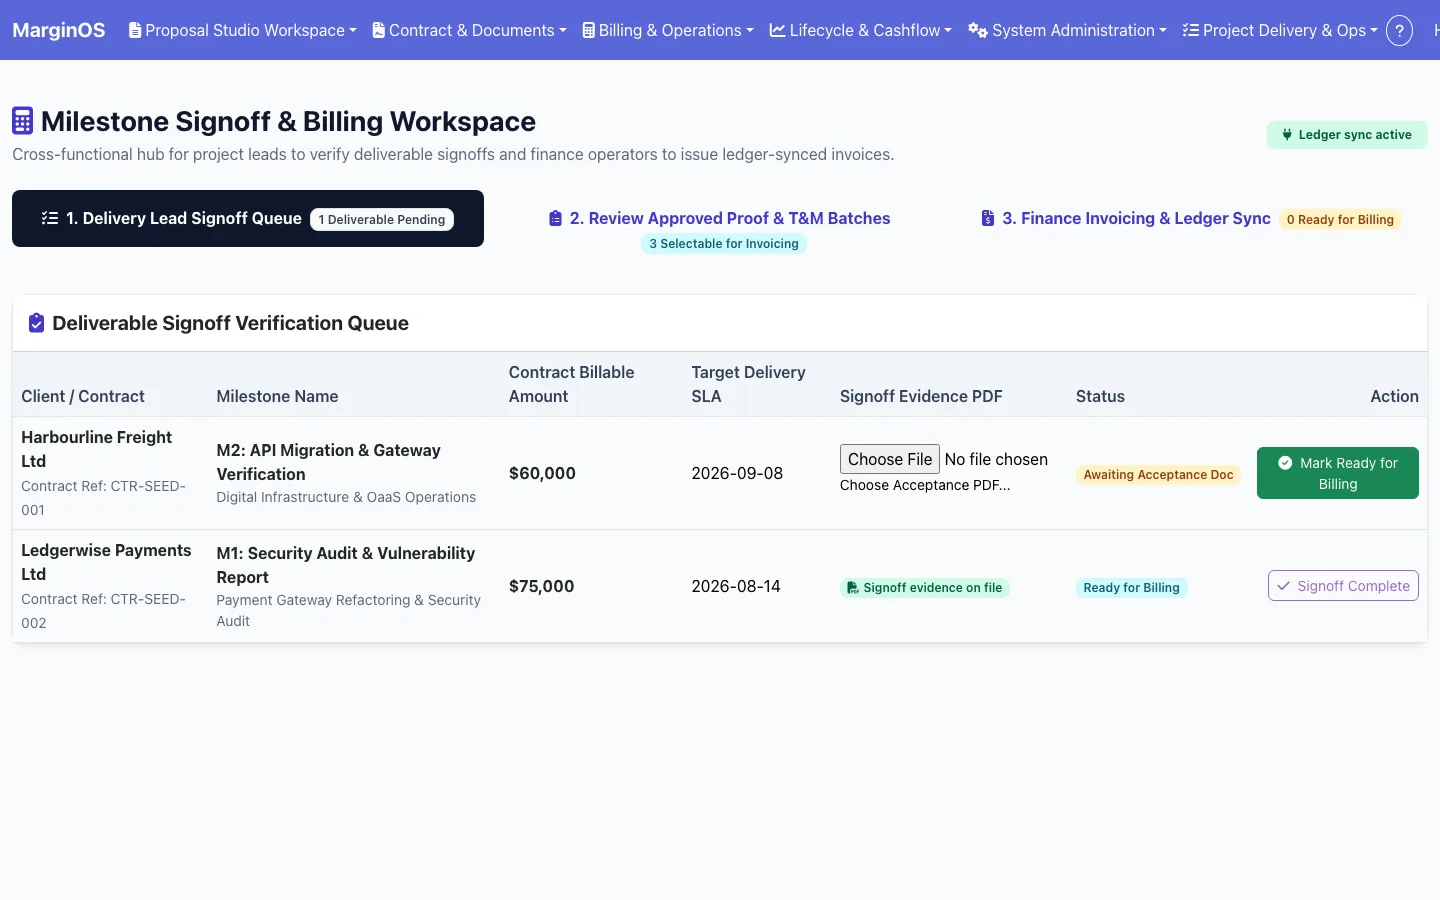Viewport: 1440px width, 900px height.
Task: Click the 2026-08-14 target delivery date
Action: [736, 586]
